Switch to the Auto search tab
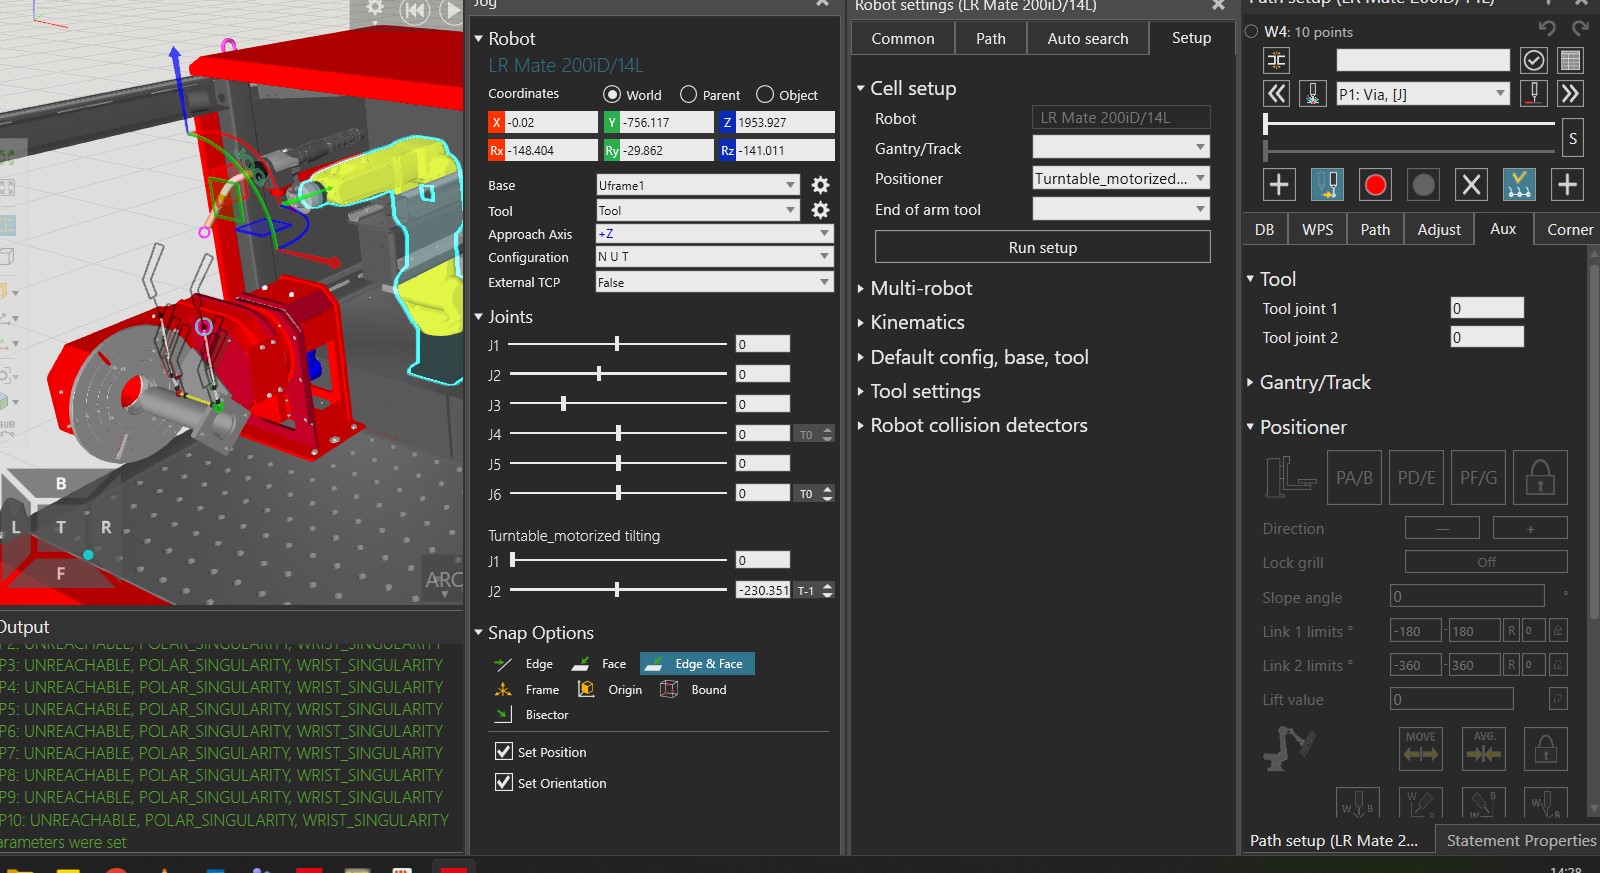1600x873 pixels. coord(1087,39)
